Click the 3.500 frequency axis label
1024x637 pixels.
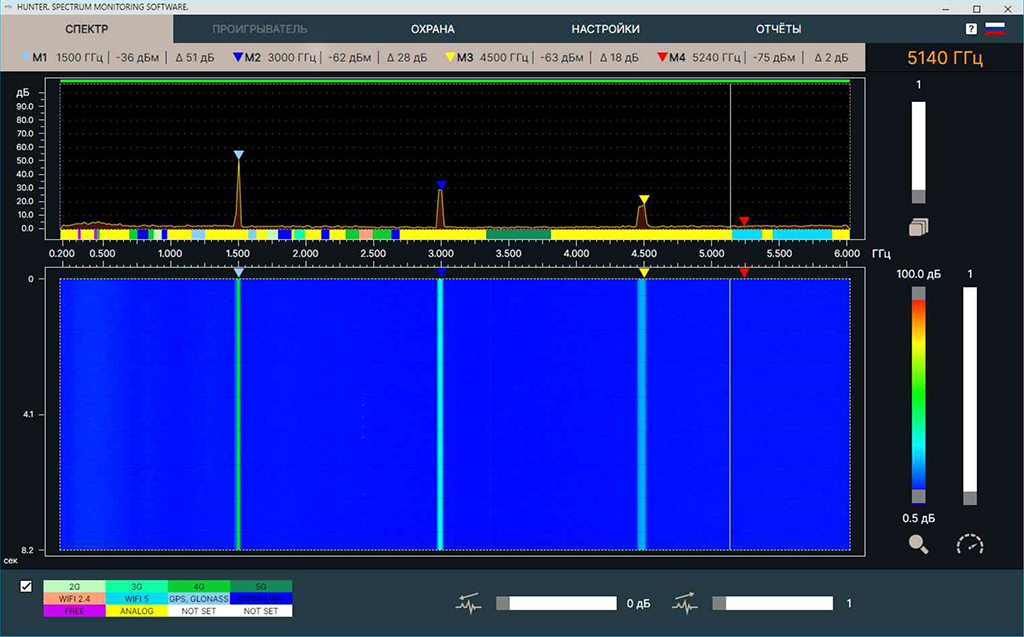click(508, 253)
